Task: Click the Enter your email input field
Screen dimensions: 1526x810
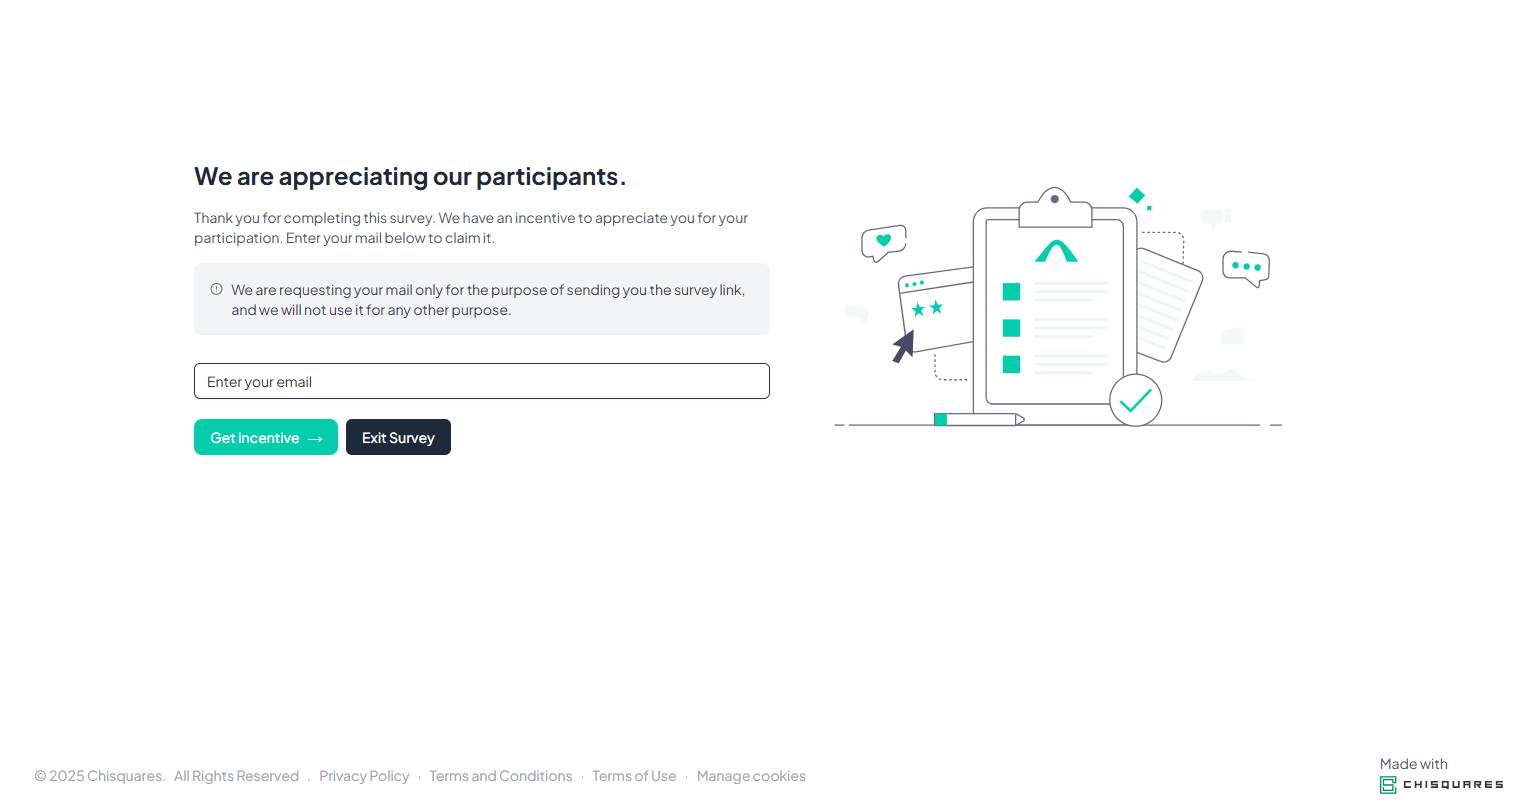Action: click(482, 381)
